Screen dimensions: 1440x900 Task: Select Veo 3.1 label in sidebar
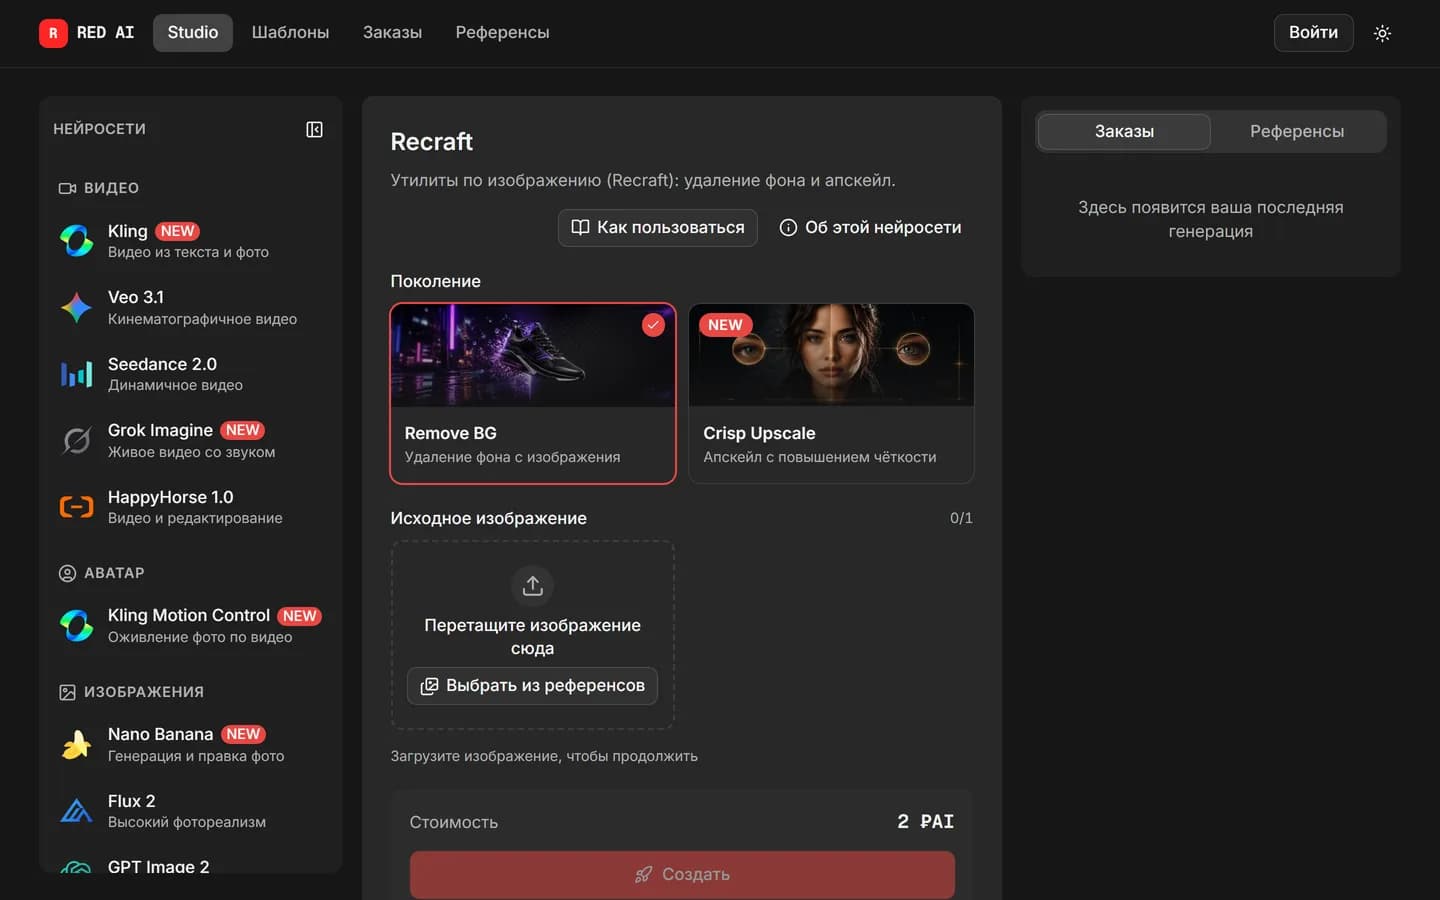[x=136, y=297]
